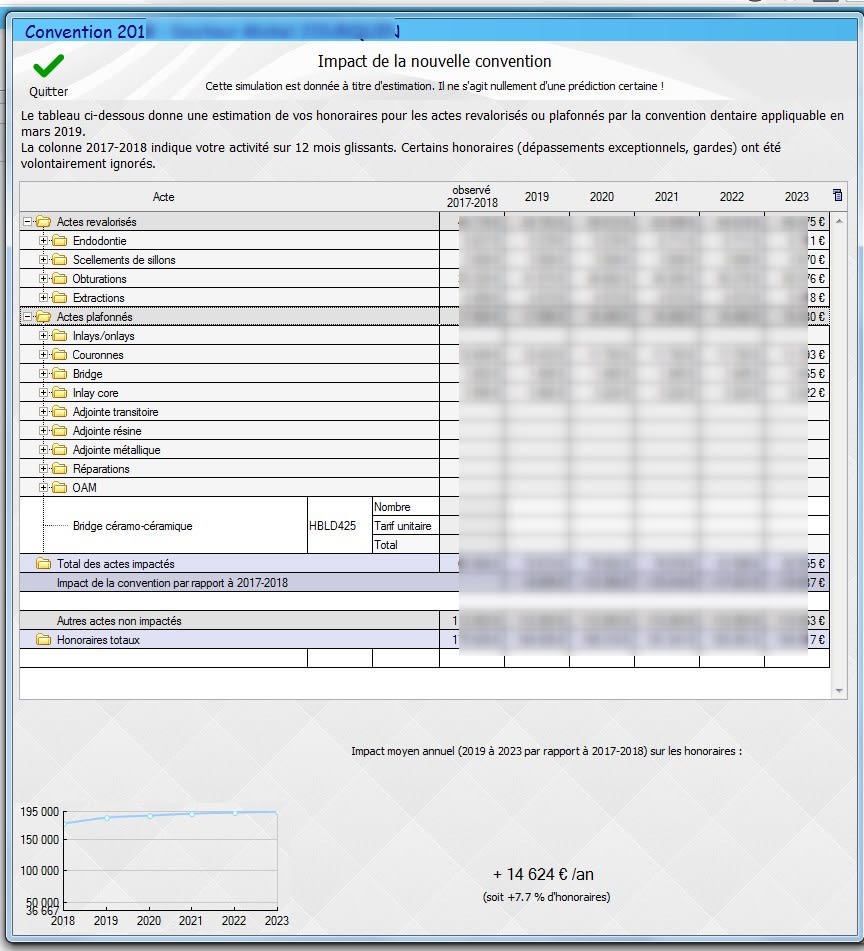Expand the Bridge category
This screenshot has width=864, height=951.
(x=43, y=374)
